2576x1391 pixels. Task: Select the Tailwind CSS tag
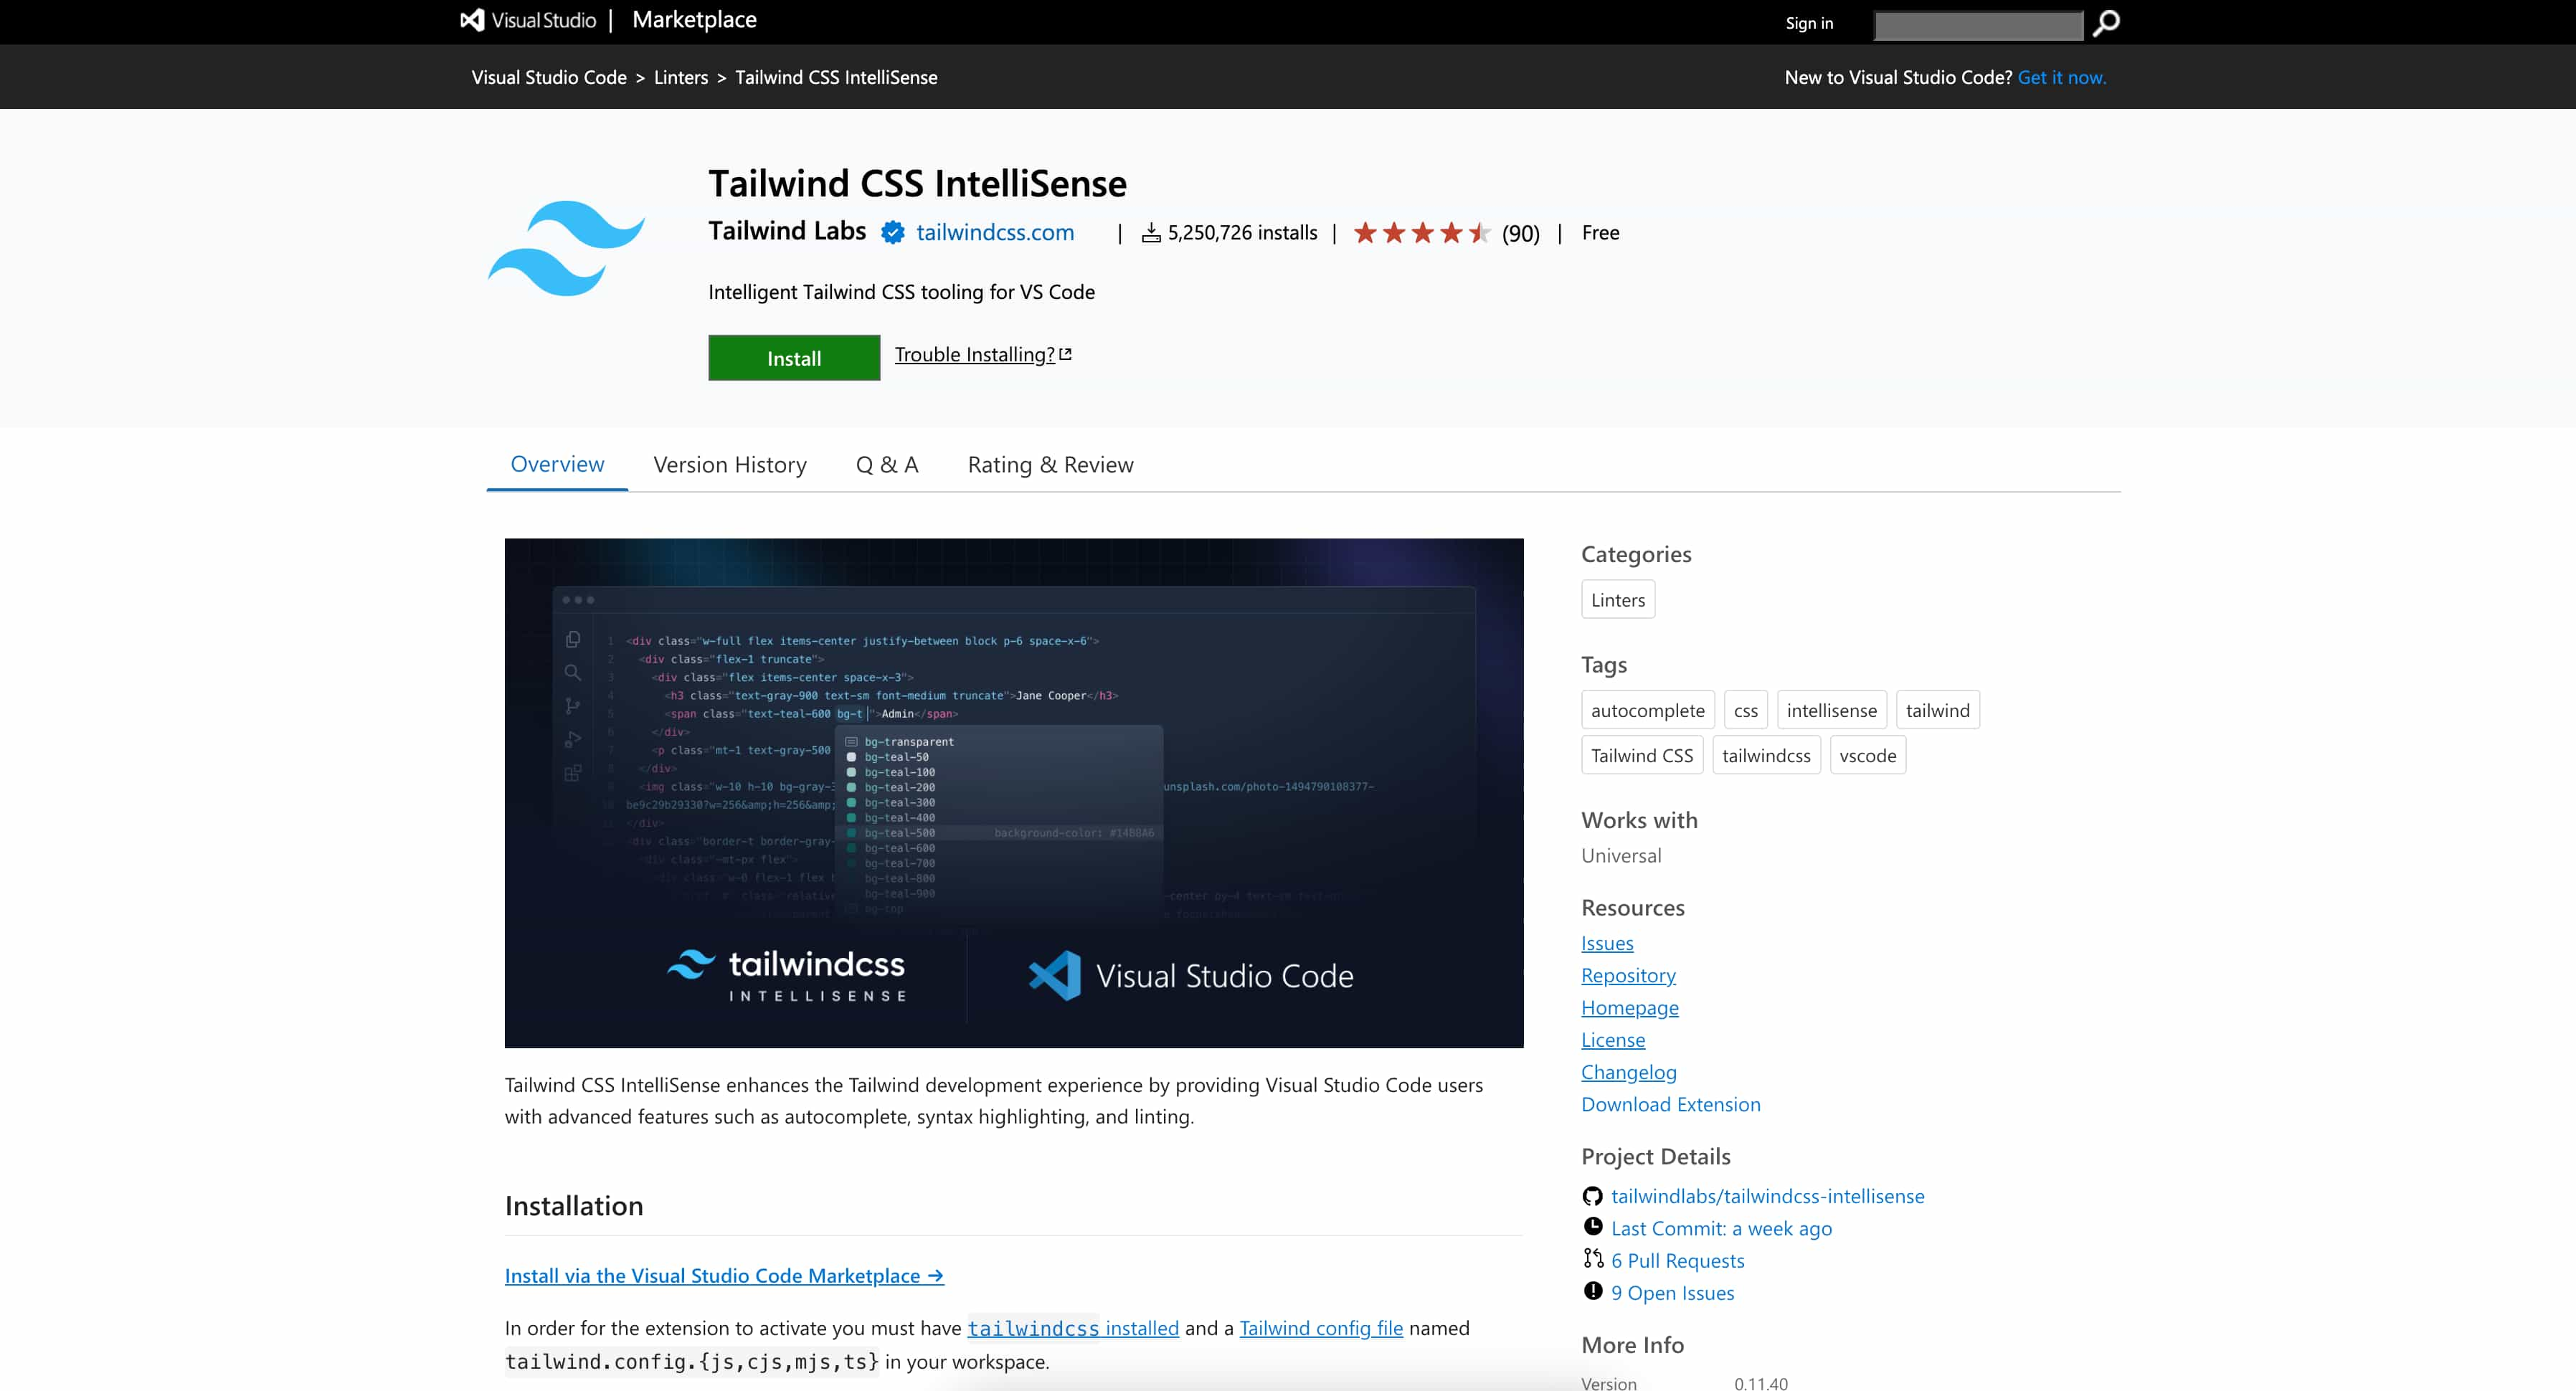point(1642,755)
